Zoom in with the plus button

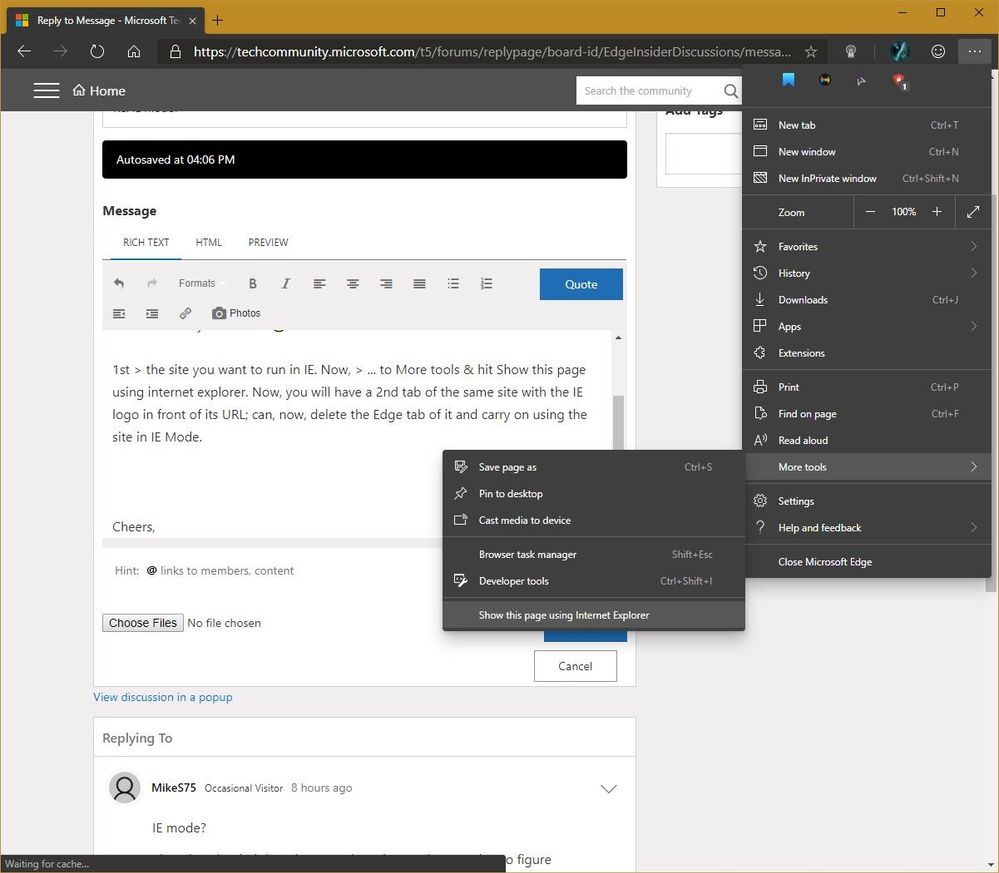click(x=937, y=212)
